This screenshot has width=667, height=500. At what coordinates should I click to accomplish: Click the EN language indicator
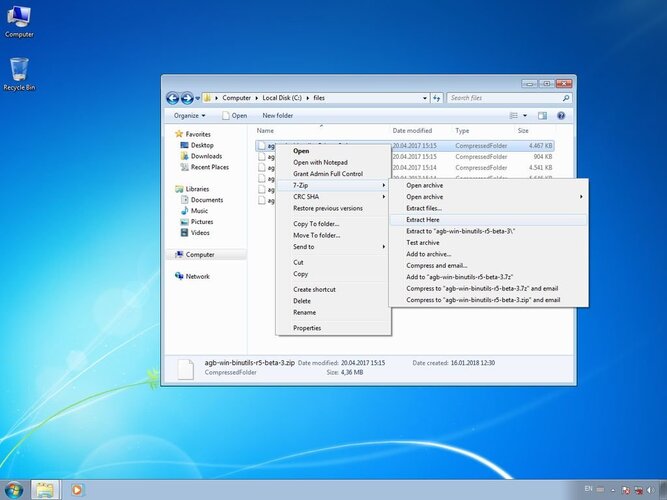589,489
